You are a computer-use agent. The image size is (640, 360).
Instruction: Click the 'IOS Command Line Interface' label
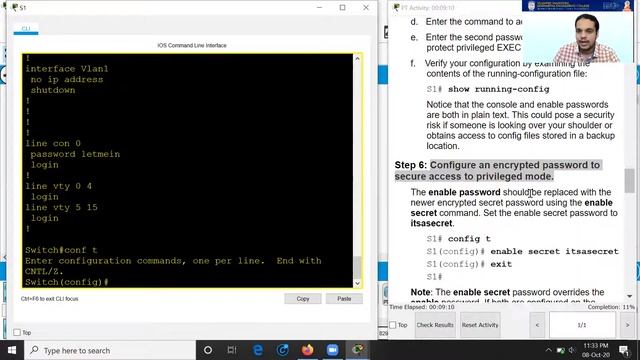pos(192,45)
